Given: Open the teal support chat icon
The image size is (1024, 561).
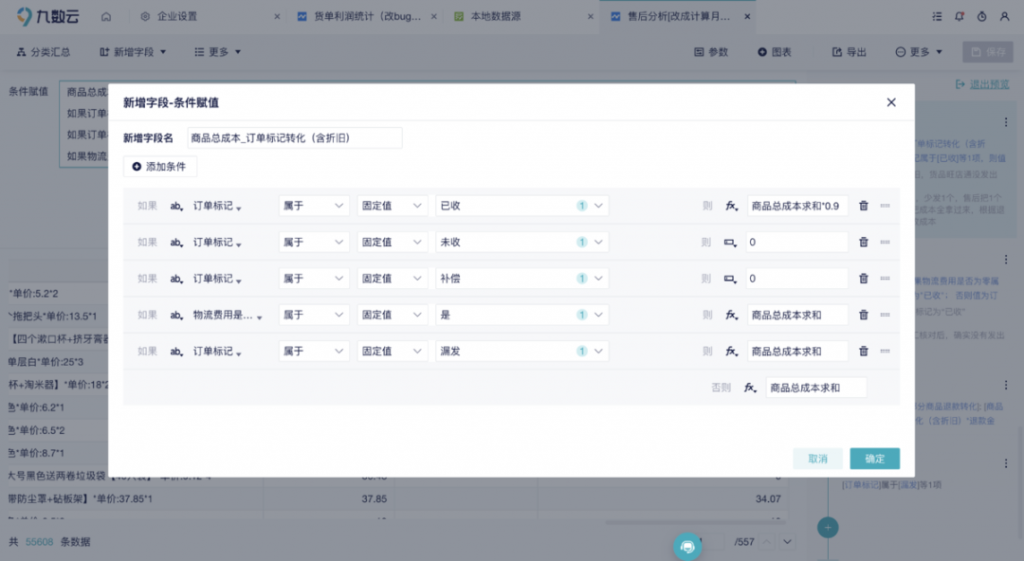Looking at the screenshot, I should pyautogui.click(x=687, y=545).
